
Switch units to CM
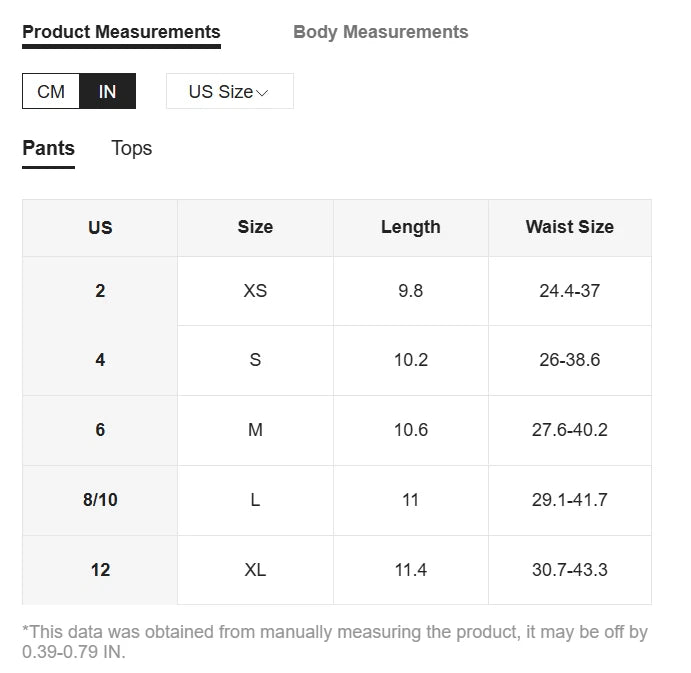pyautogui.click(x=51, y=92)
